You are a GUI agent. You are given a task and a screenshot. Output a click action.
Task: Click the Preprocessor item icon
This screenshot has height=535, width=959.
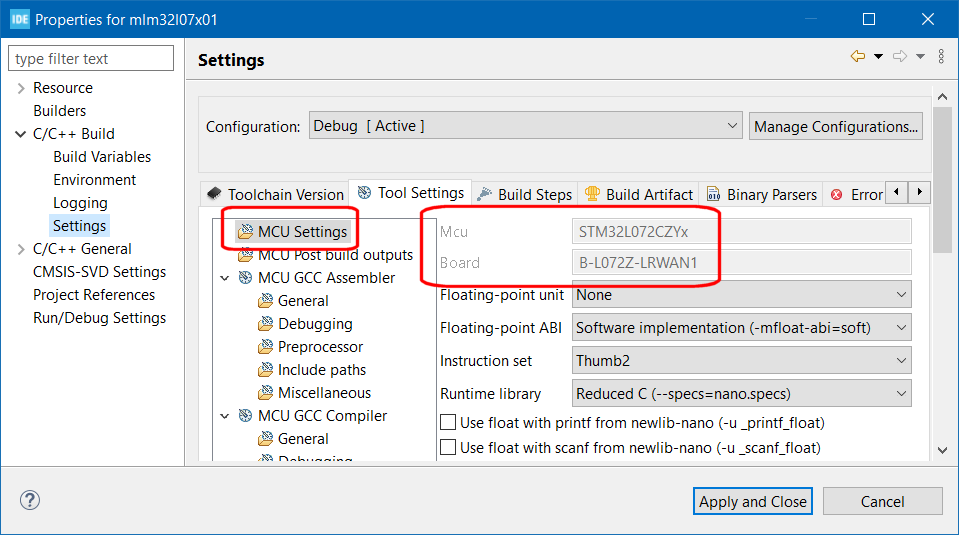[x=265, y=347]
